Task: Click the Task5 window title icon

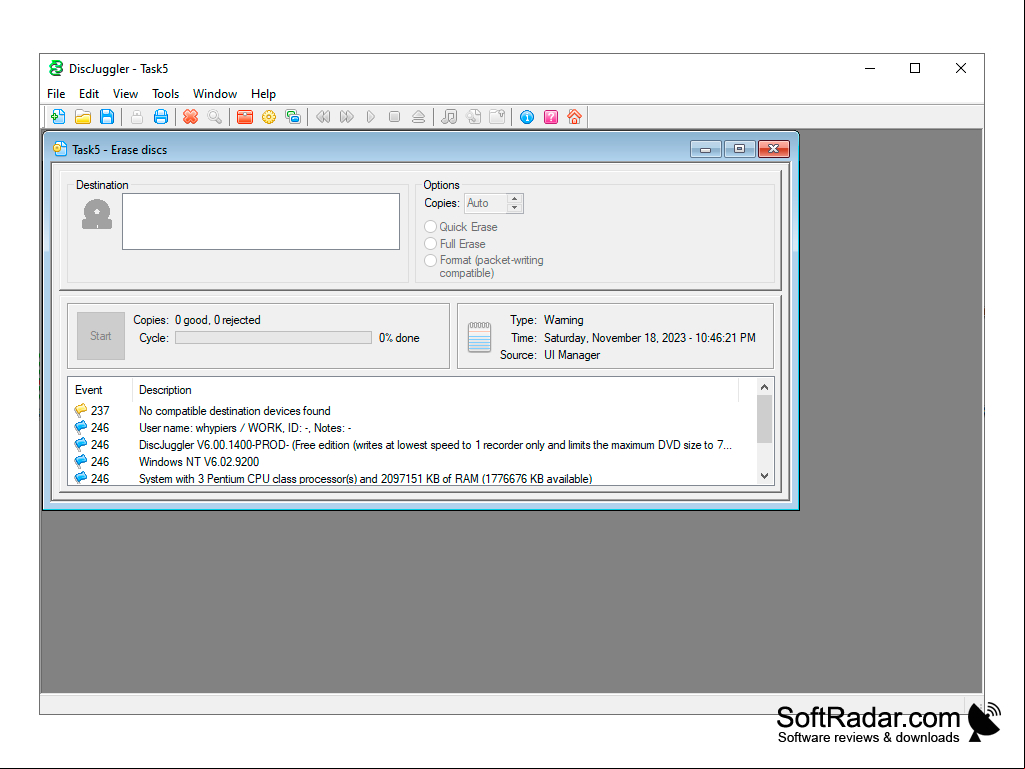Action: click(x=60, y=149)
